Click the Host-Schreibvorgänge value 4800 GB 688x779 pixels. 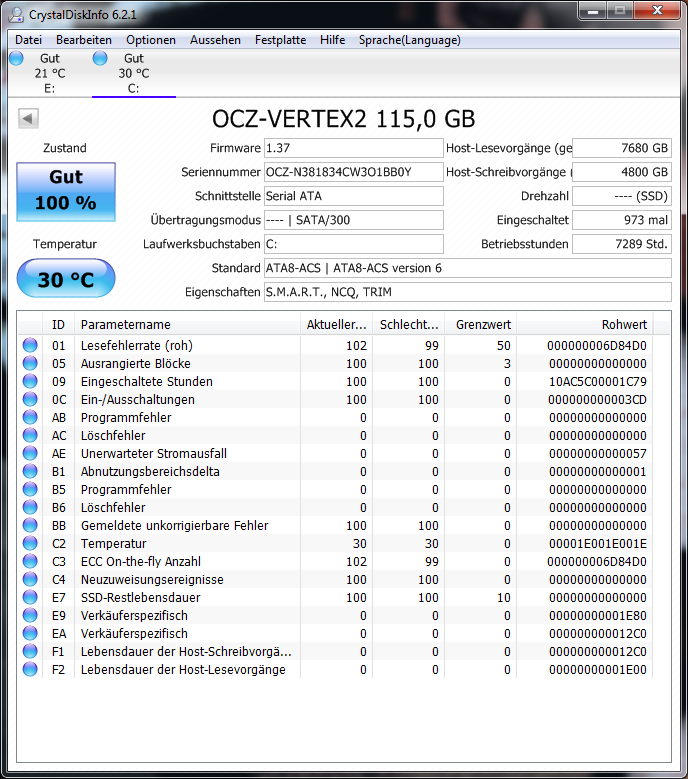pyautogui.click(x=622, y=172)
